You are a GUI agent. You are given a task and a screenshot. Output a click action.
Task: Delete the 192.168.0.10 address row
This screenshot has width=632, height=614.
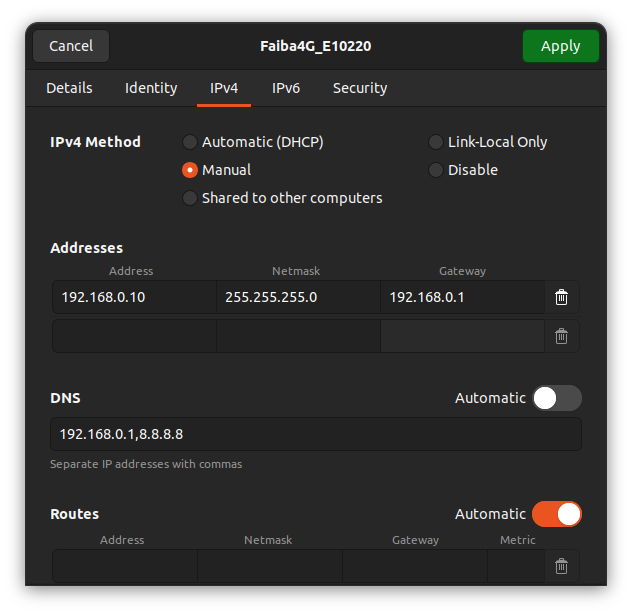(561, 297)
